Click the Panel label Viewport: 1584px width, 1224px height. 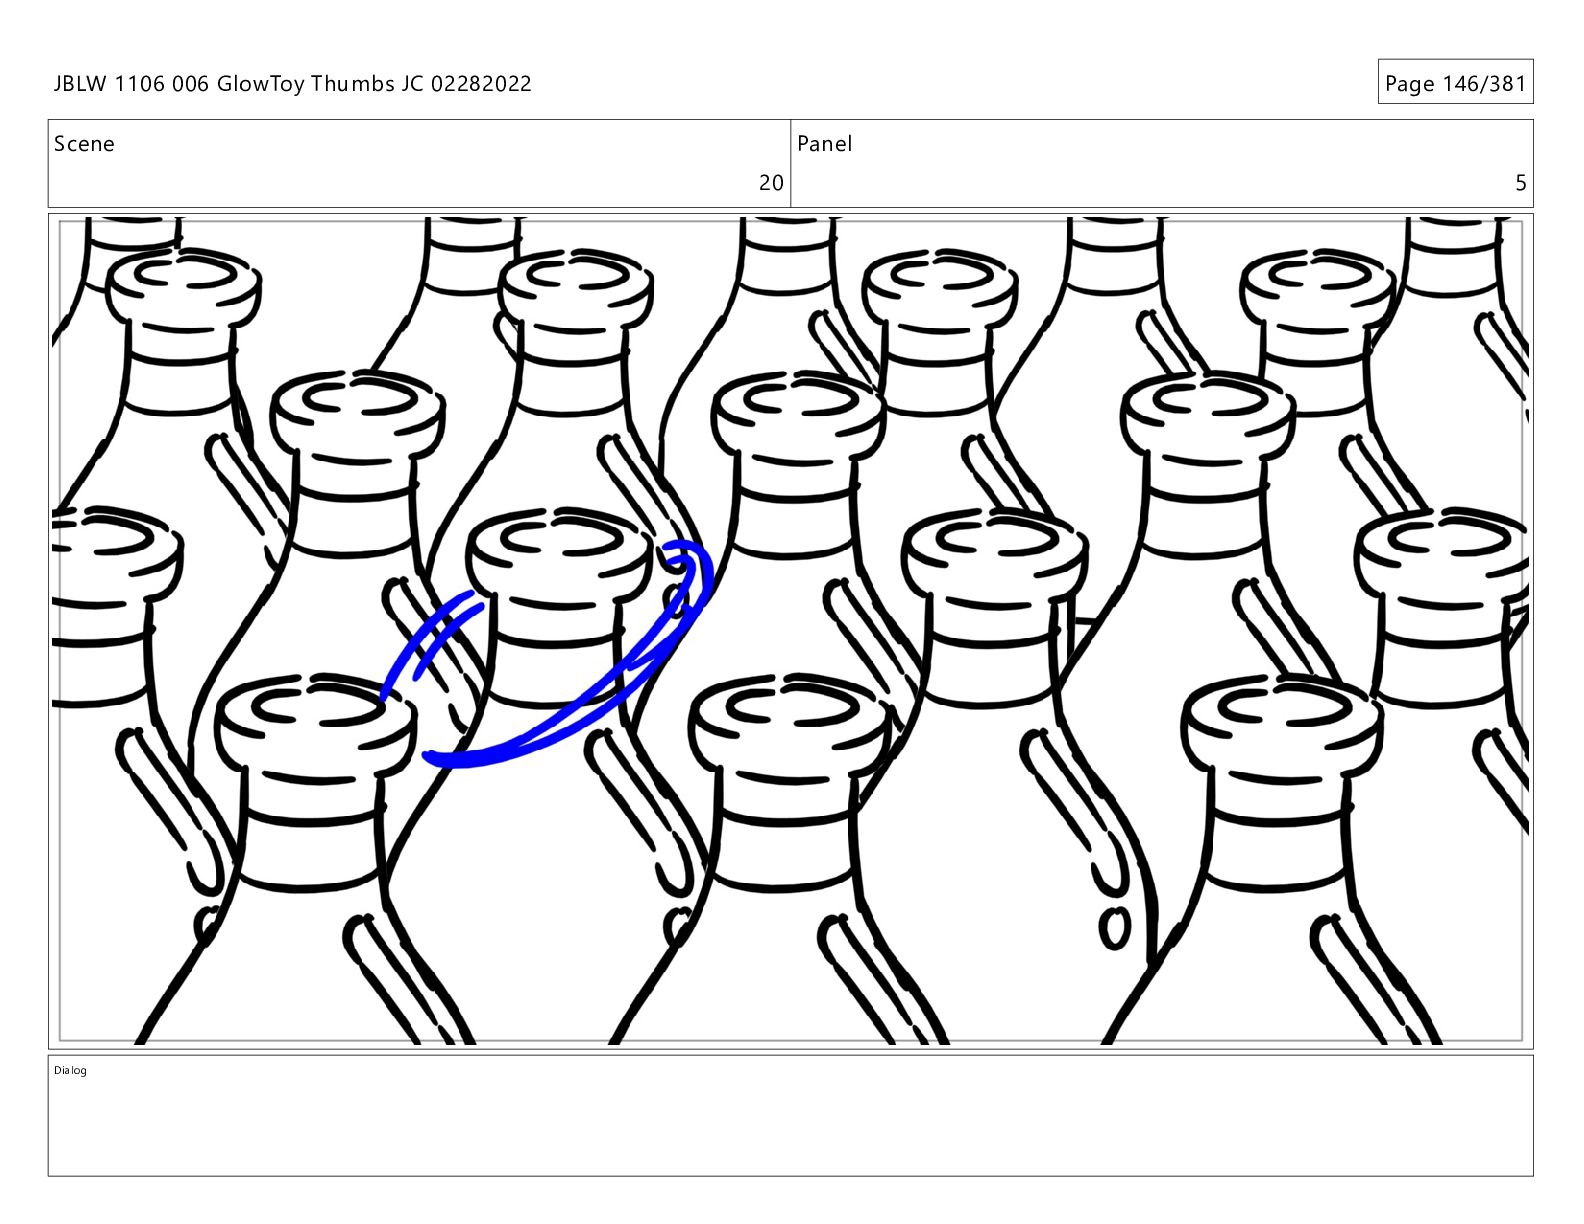tap(825, 144)
